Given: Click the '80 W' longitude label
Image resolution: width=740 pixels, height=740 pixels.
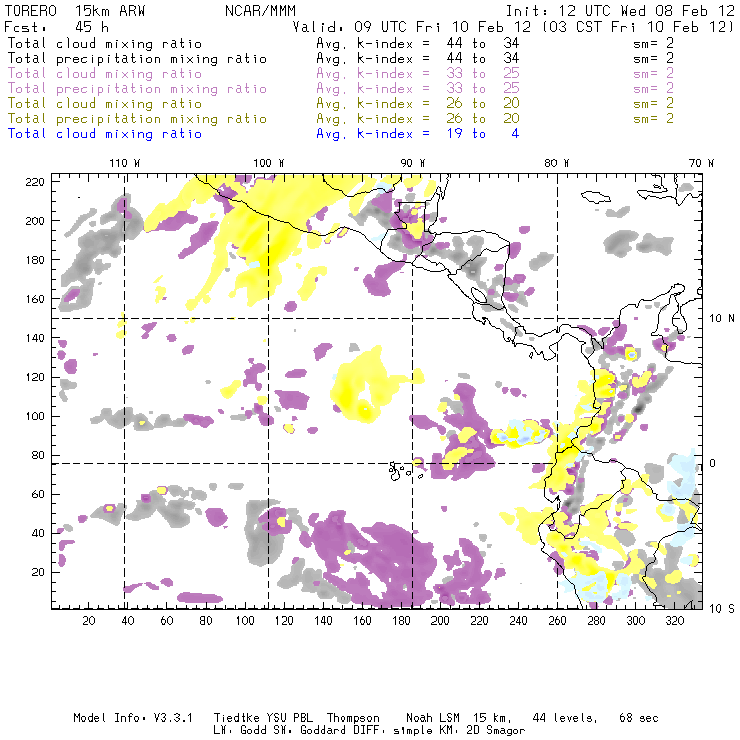Looking at the screenshot, I should (x=557, y=163).
